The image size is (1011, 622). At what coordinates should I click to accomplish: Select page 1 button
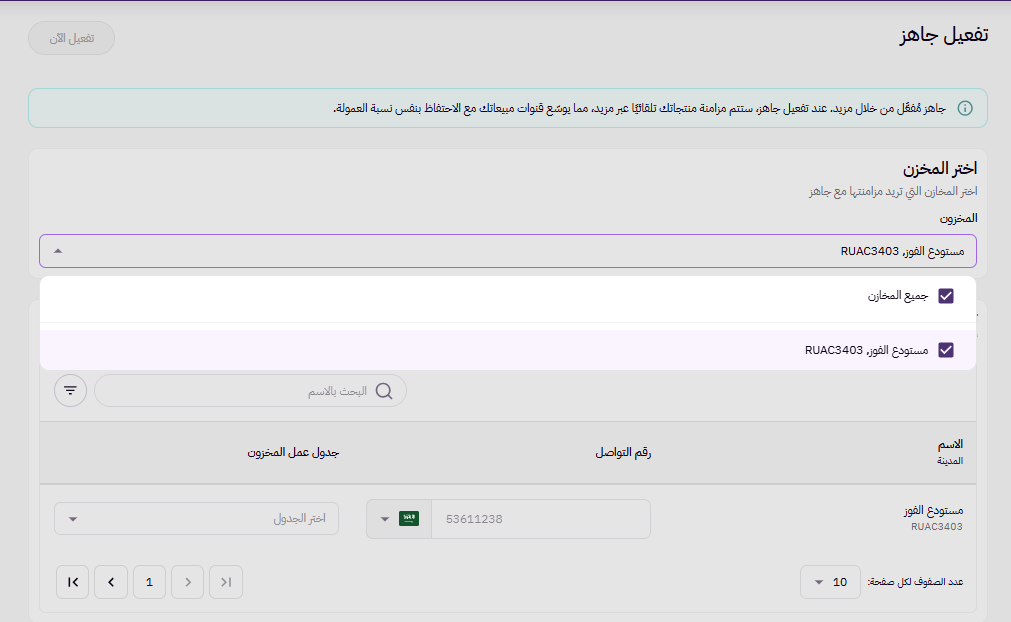pos(150,582)
